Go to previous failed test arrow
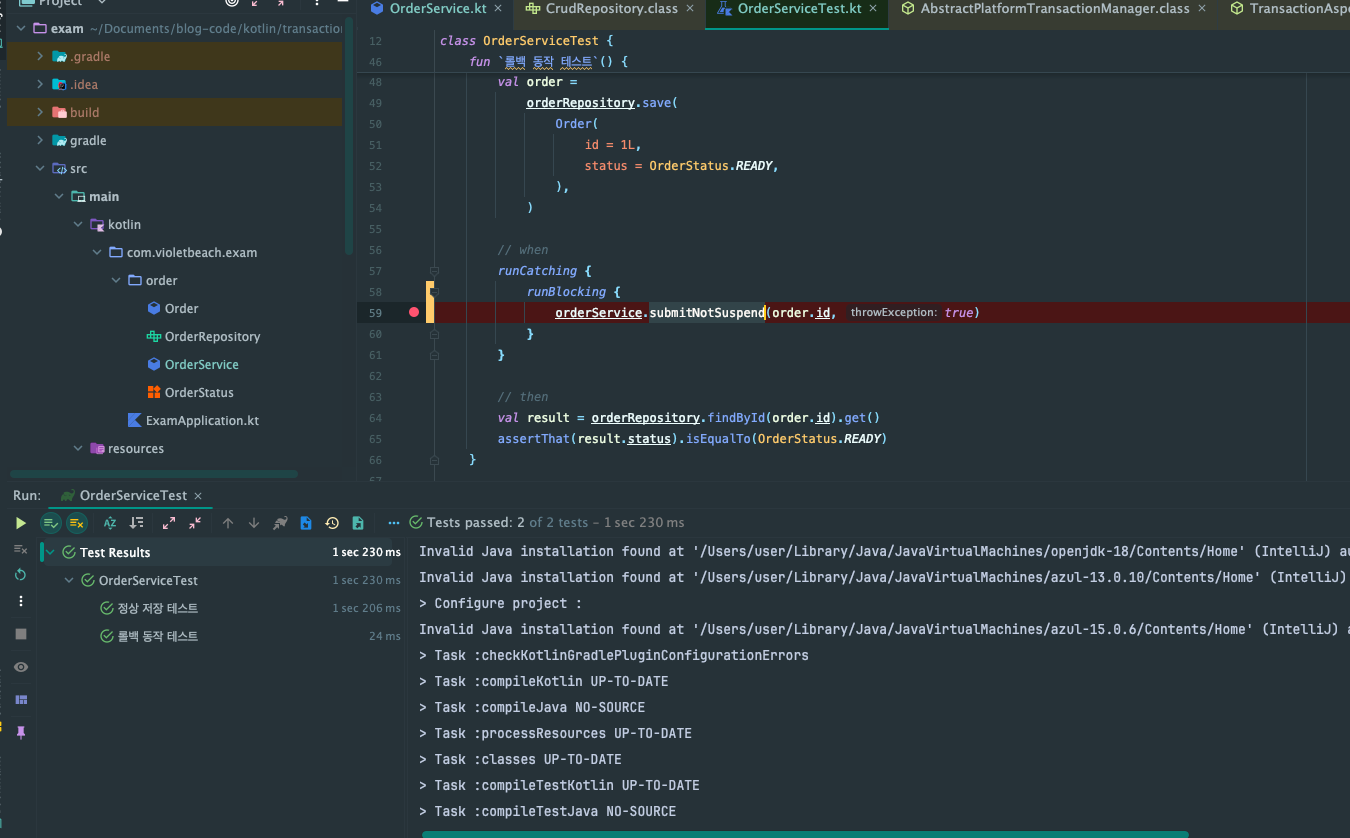 pos(228,523)
